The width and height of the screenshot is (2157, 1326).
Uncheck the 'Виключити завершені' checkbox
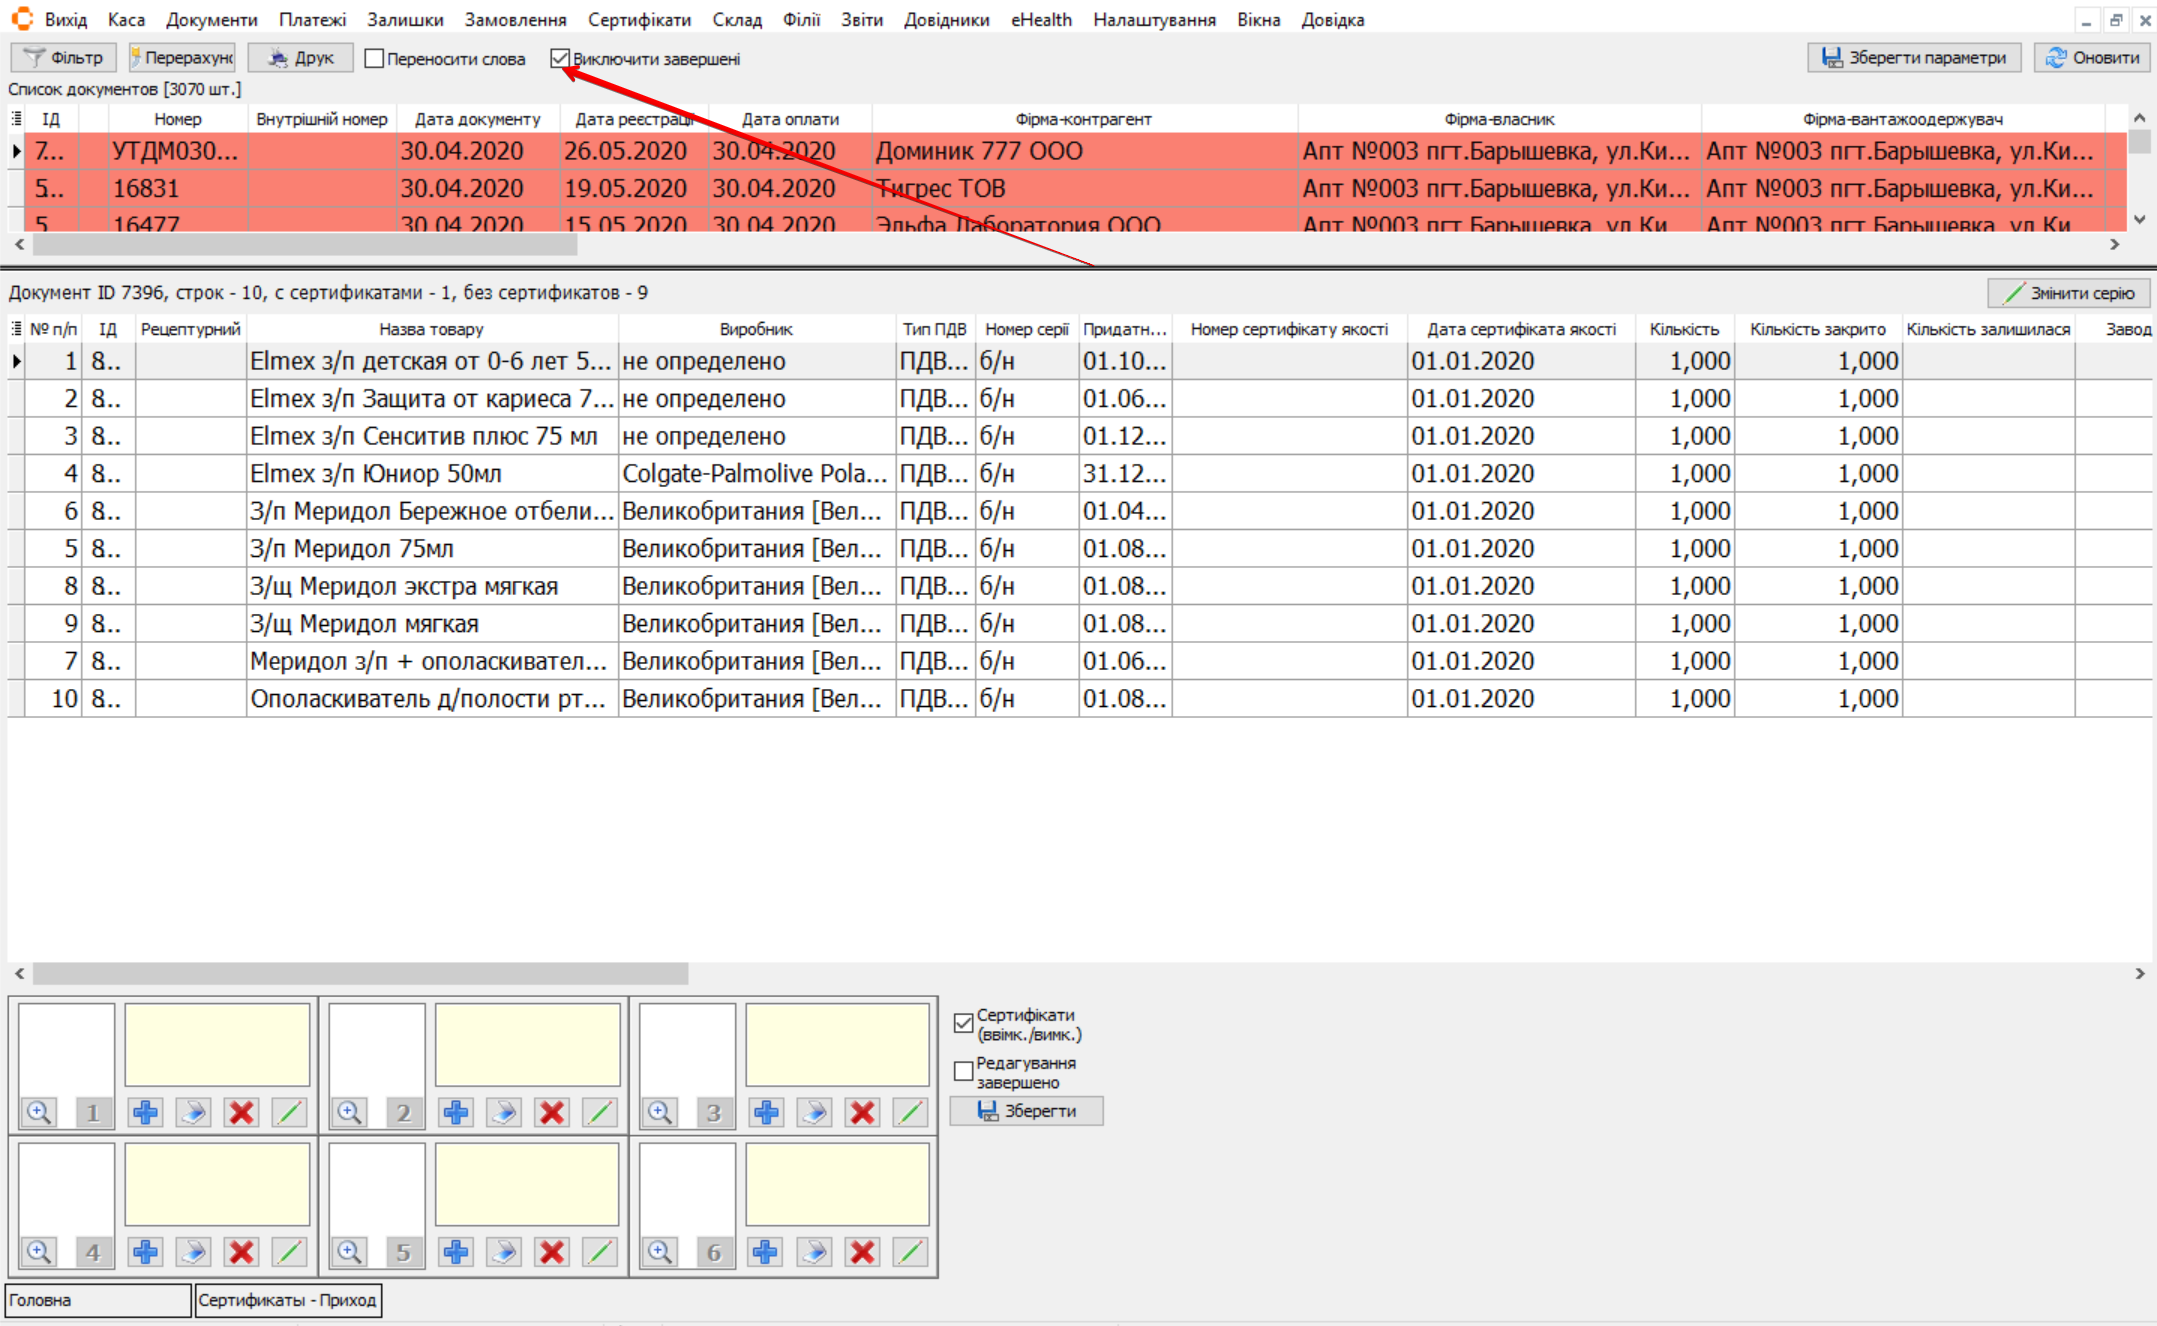(x=560, y=59)
